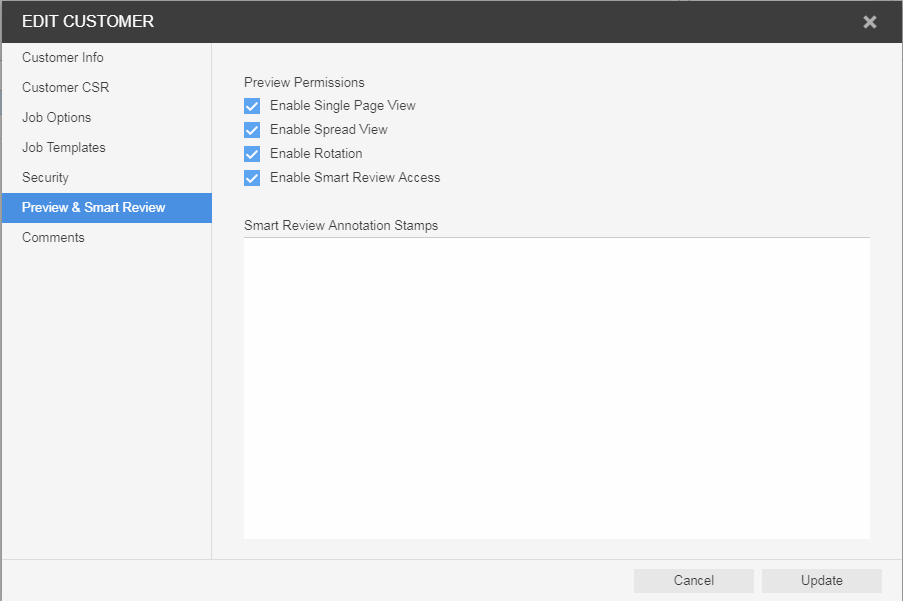The image size is (903, 601).
Task: Open the Comments section
Action: pos(54,238)
